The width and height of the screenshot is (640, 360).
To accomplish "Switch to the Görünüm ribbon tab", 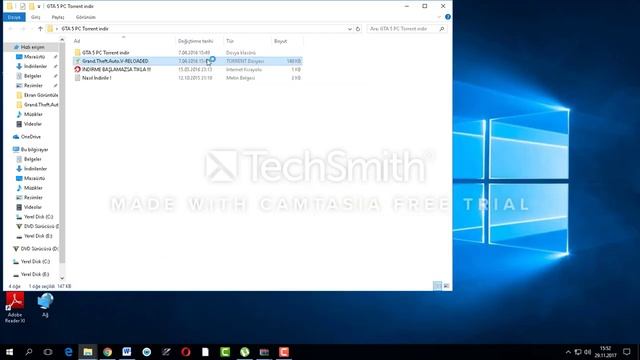I will point(86,17).
